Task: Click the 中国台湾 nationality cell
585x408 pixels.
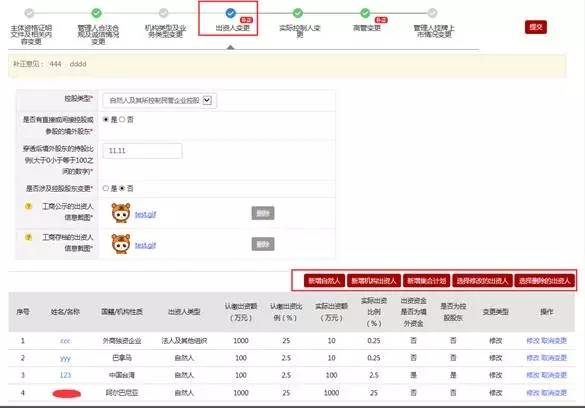Action: tap(122, 375)
